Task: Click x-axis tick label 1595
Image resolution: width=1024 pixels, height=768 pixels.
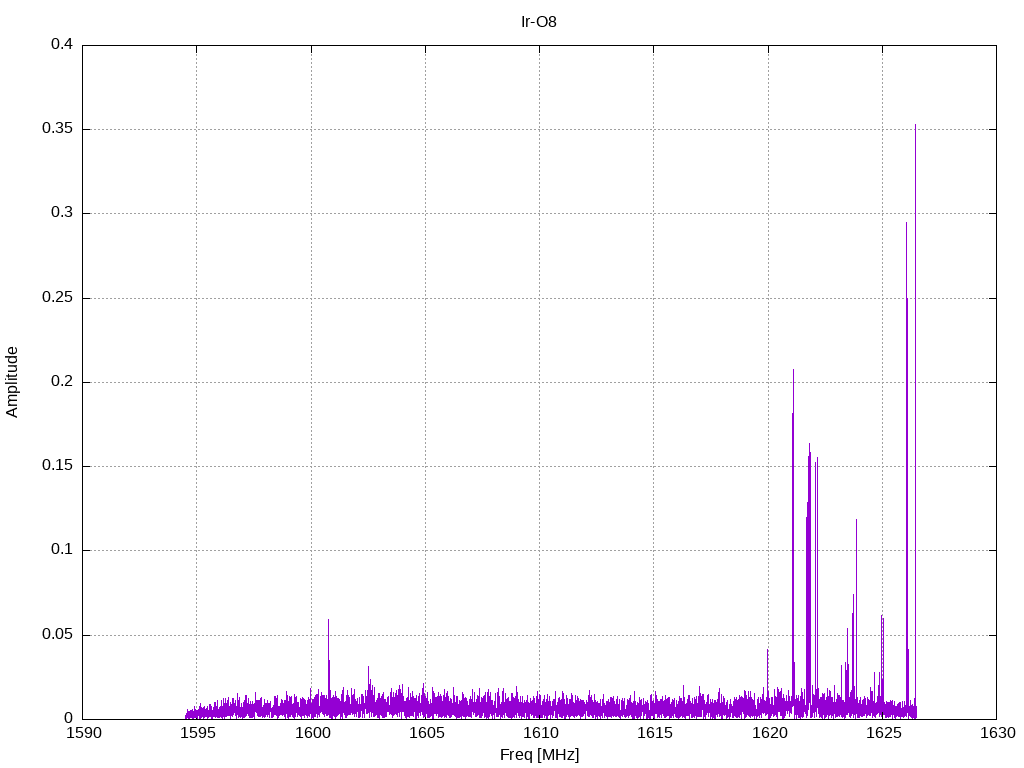Action: point(198,733)
